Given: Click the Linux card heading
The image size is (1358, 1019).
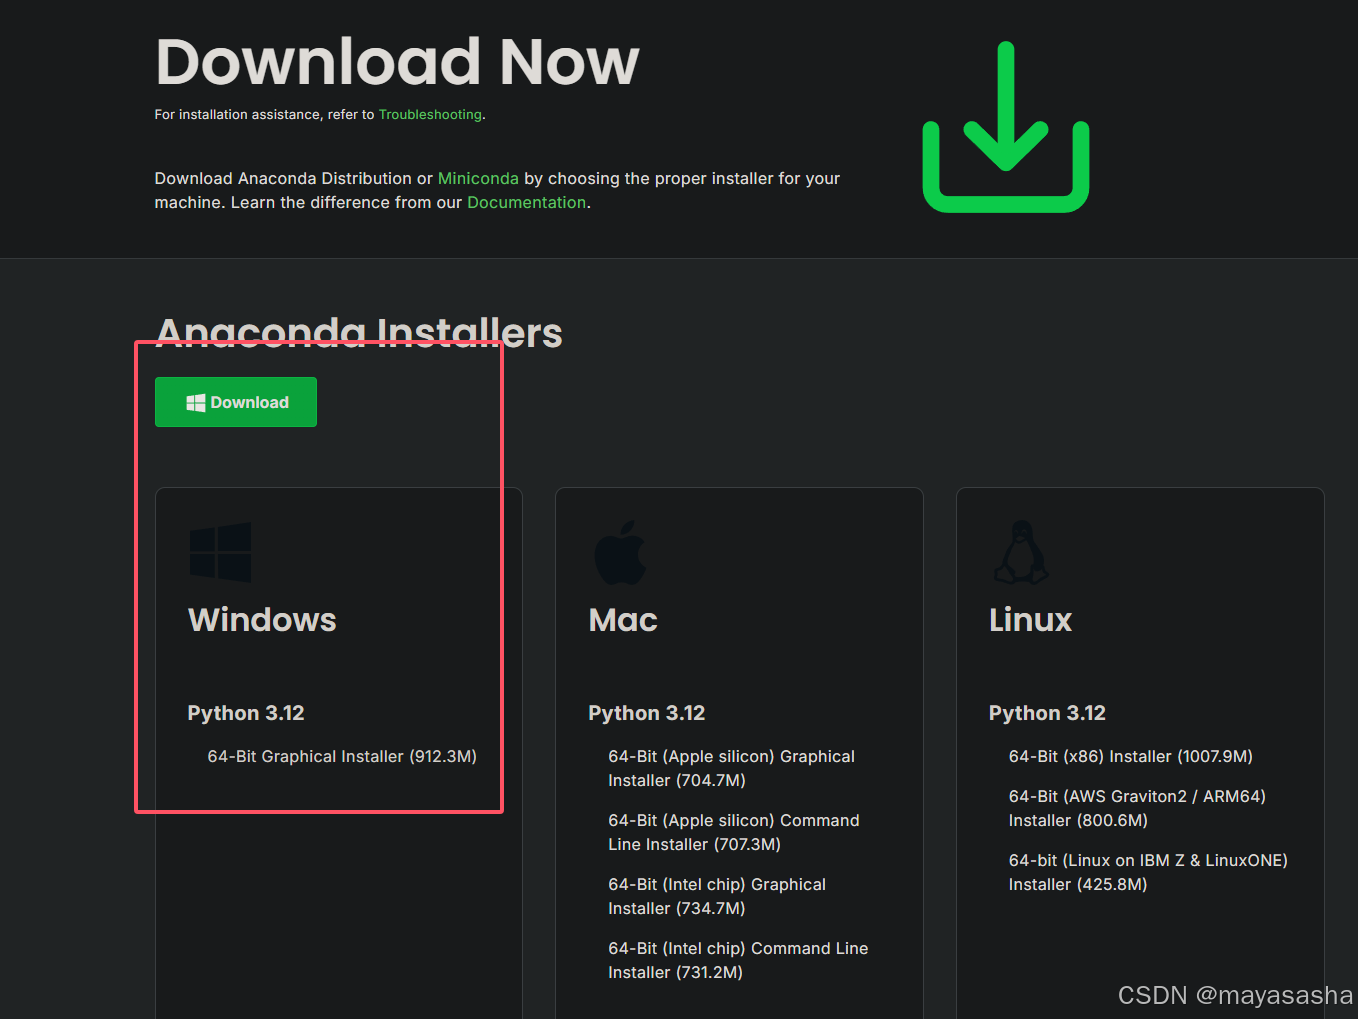Looking at the screenshot, I should click(x=1030, y=620).
